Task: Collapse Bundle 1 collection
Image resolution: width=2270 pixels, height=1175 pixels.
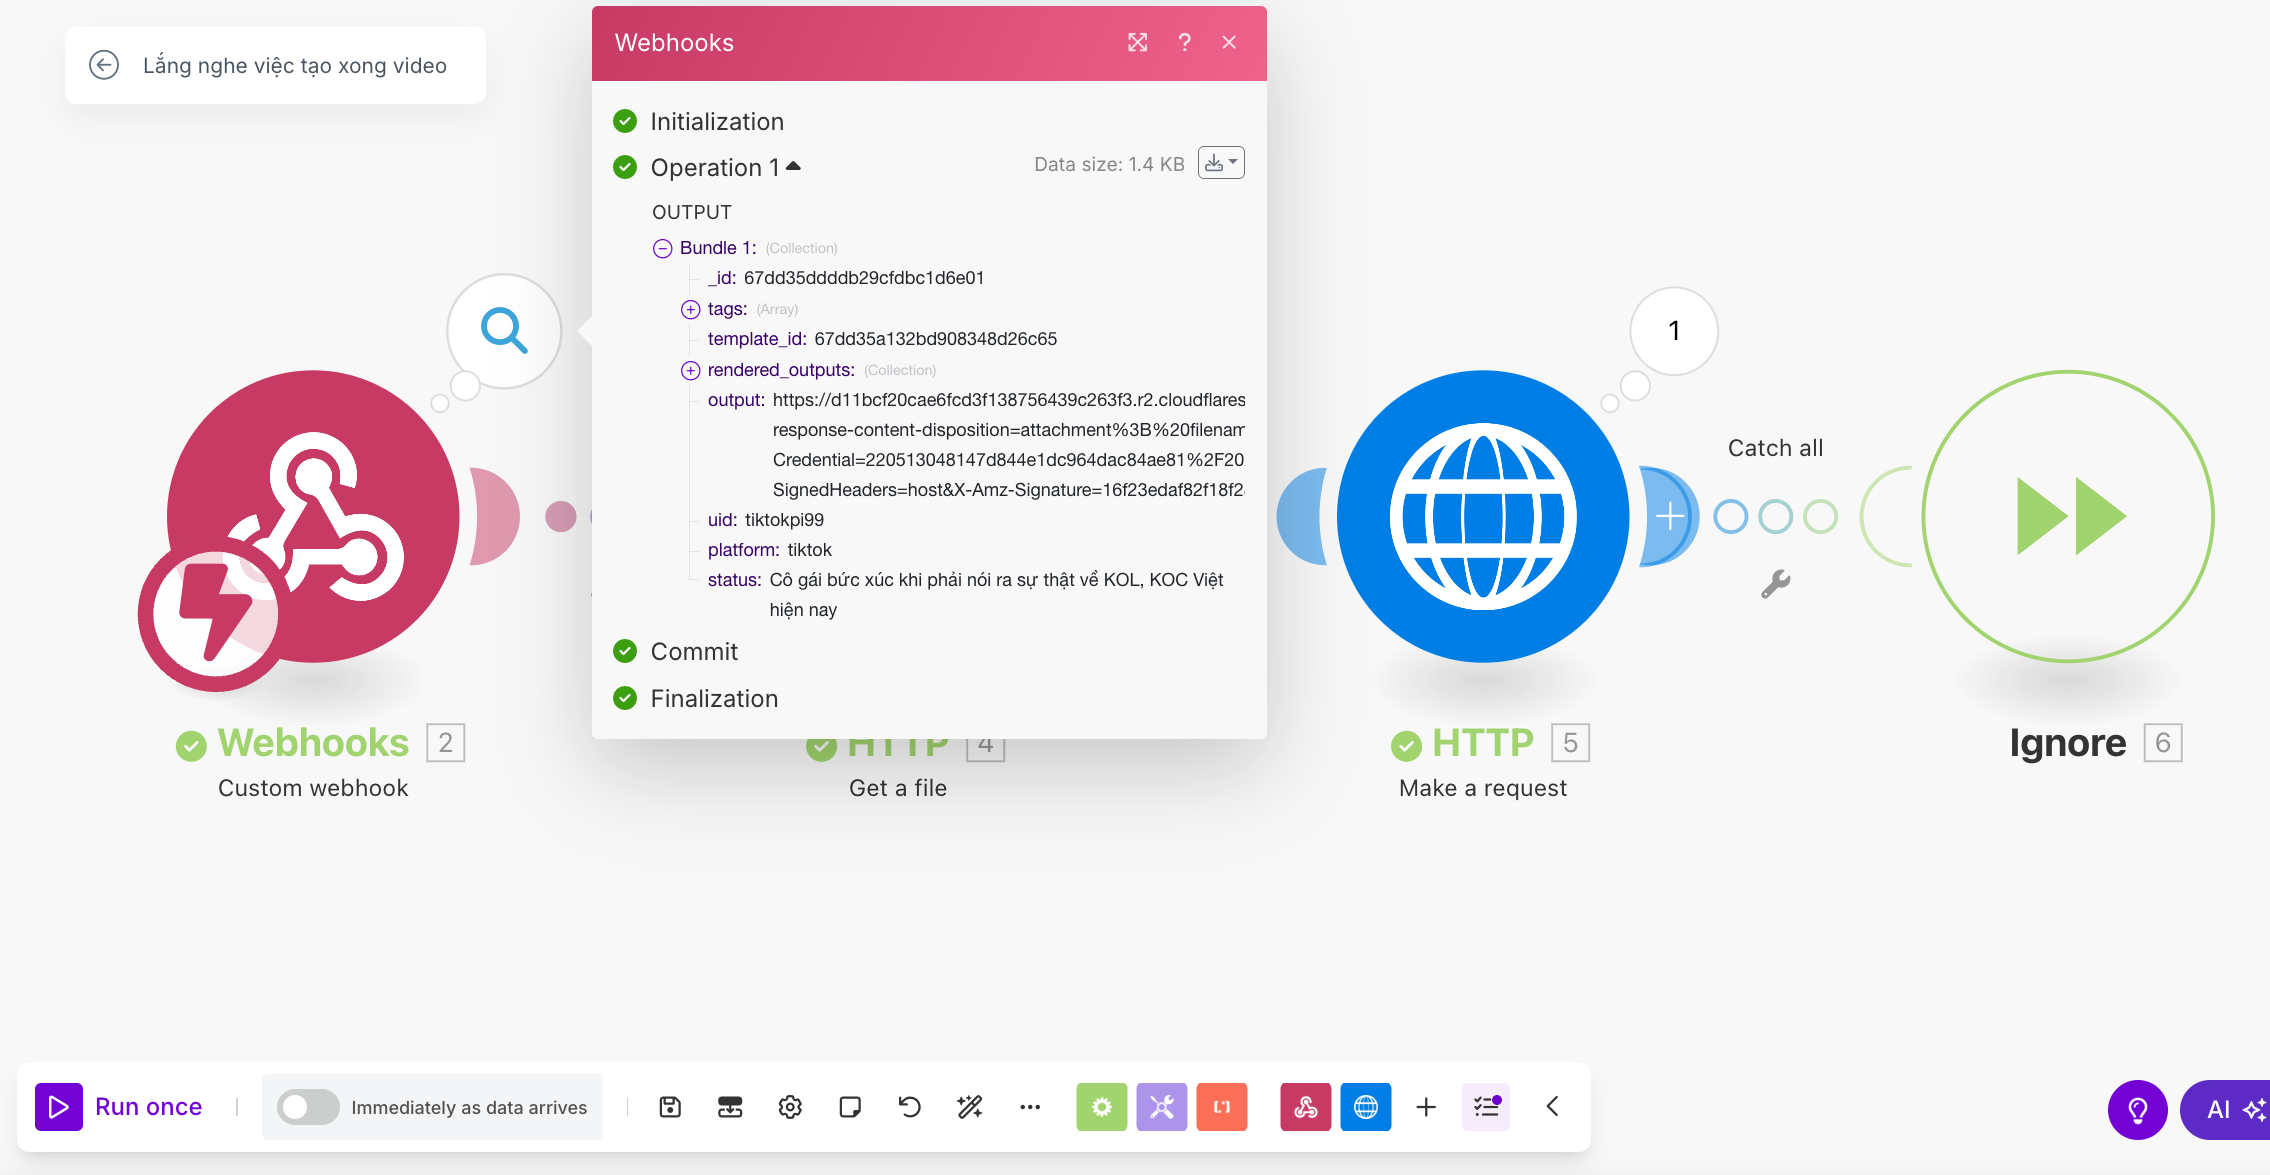Action: tap(662, 248)
